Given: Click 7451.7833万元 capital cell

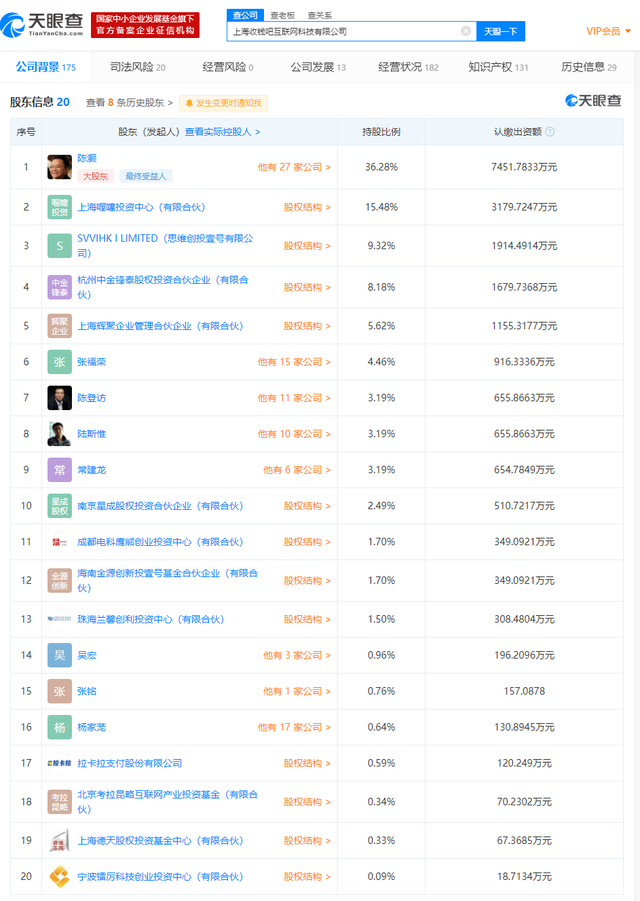Looking at the screenshot, I should point(524,167).
